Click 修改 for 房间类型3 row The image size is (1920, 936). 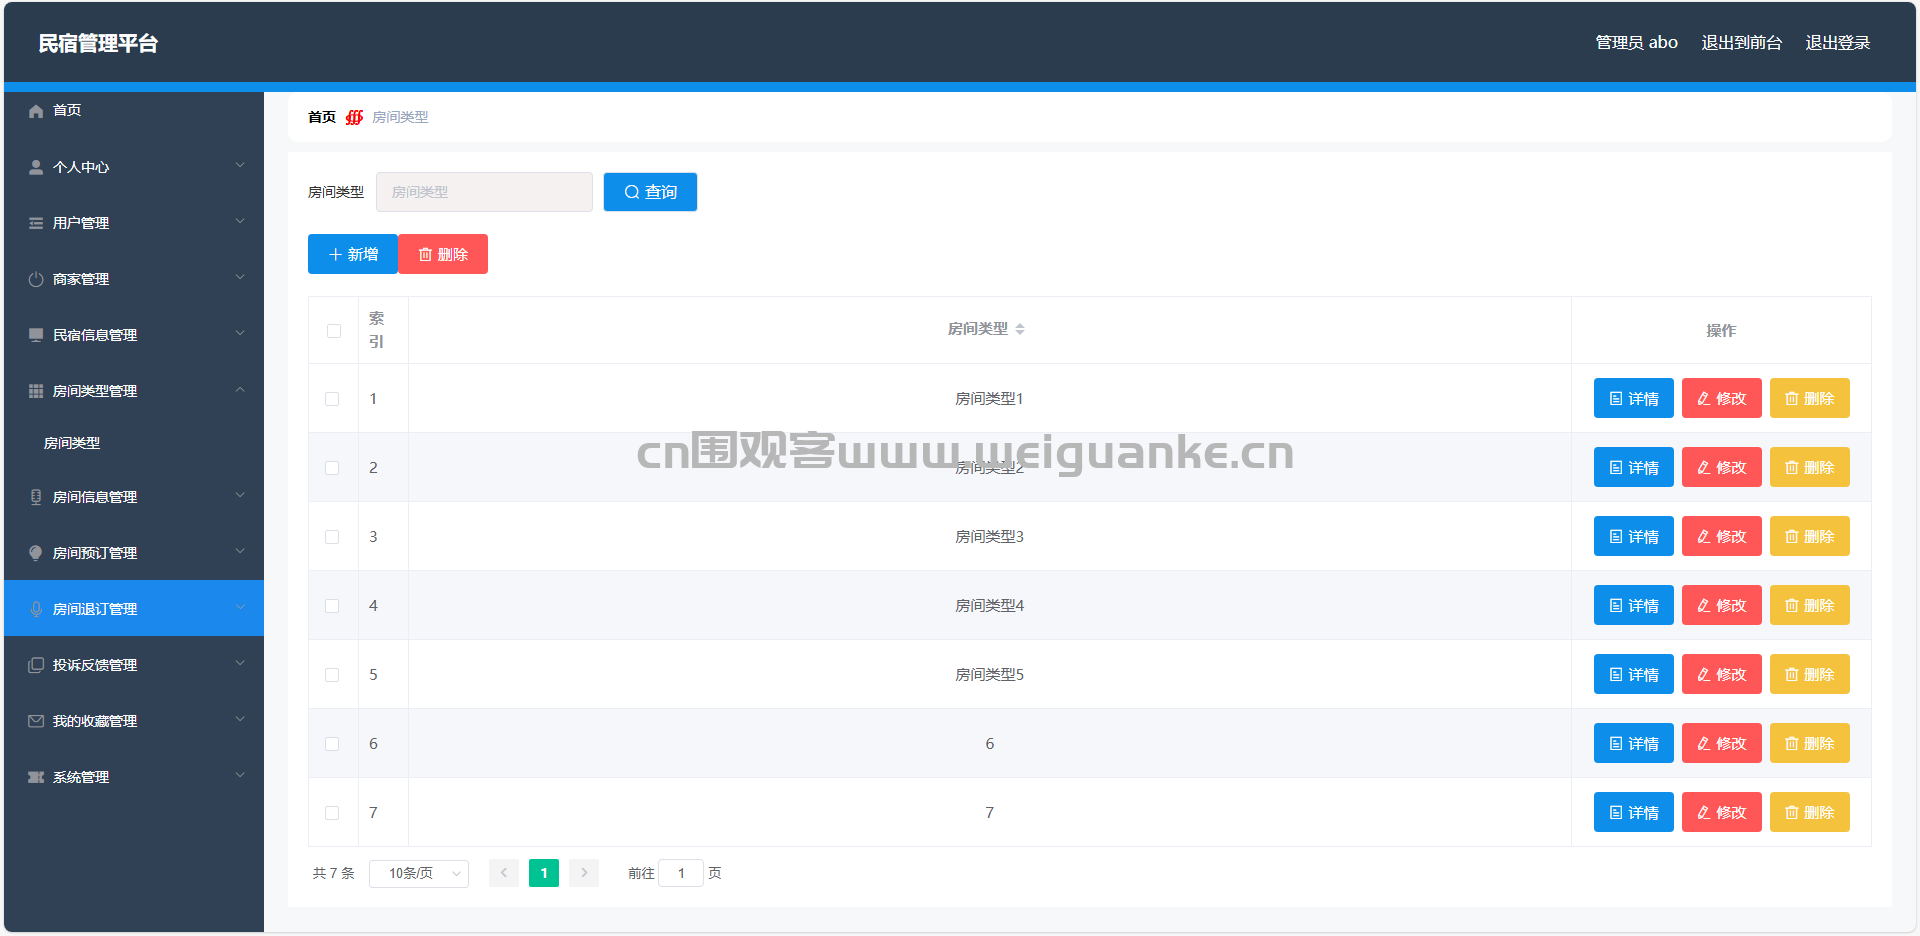(x=1721, y=536)
